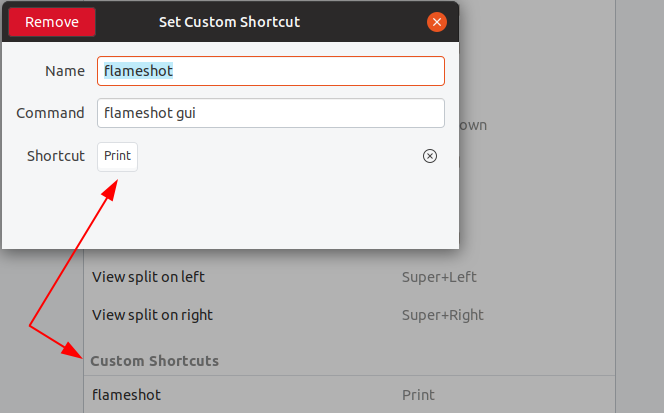The image size is (664, 413).
Task: Clear the shortcut with the circled x icon
Action: [429, 156]
